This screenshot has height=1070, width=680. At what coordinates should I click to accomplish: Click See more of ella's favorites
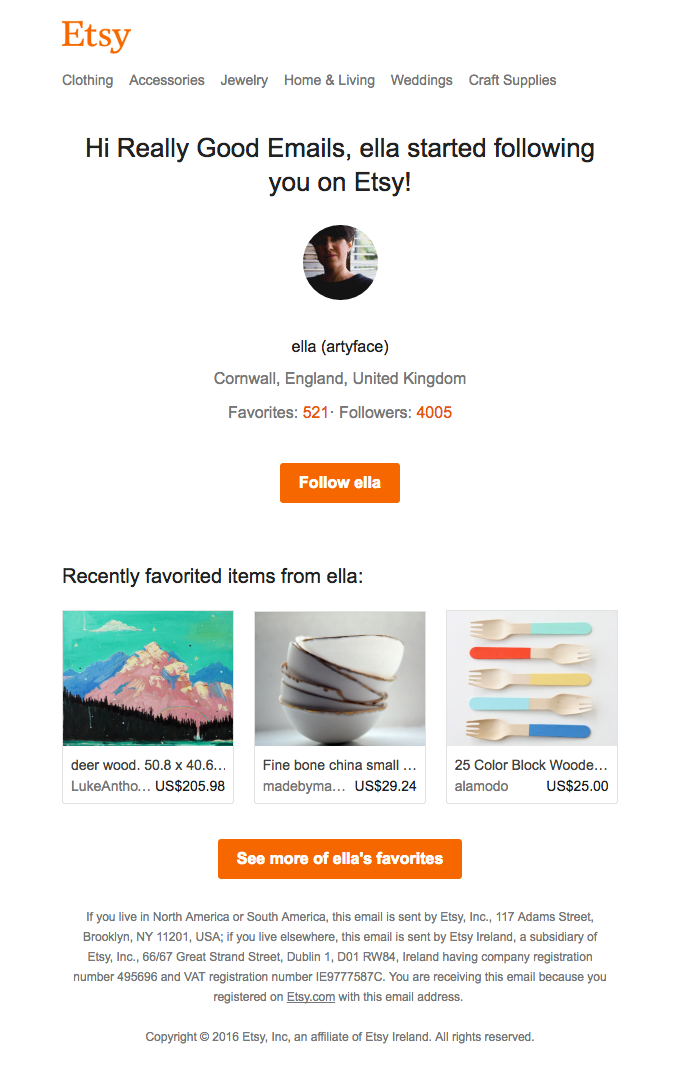click(340, 859)
